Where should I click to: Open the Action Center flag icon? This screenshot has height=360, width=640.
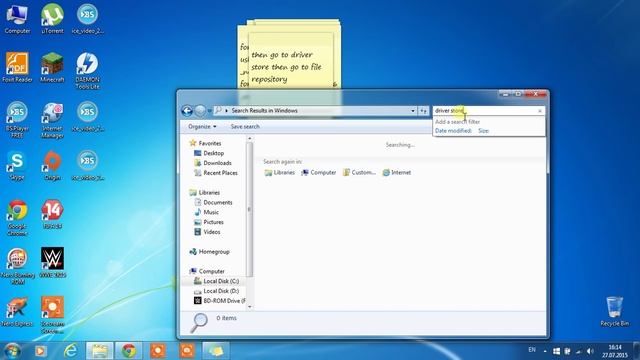click(567, 351)
